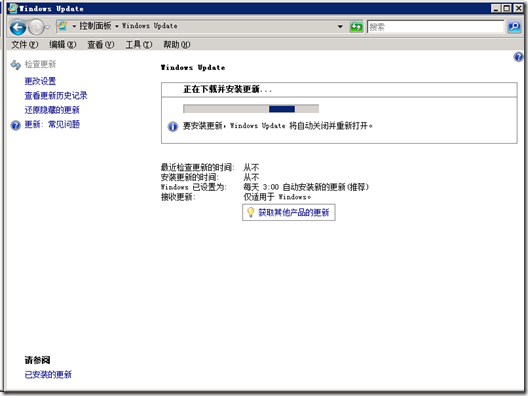Open the address bar history dropdown
The image size is (528, 396).
coord(340,26)
